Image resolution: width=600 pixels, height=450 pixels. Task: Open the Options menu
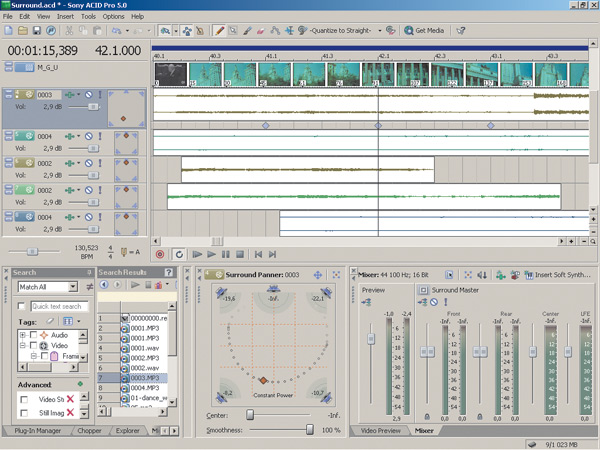[x=113, y=16]
